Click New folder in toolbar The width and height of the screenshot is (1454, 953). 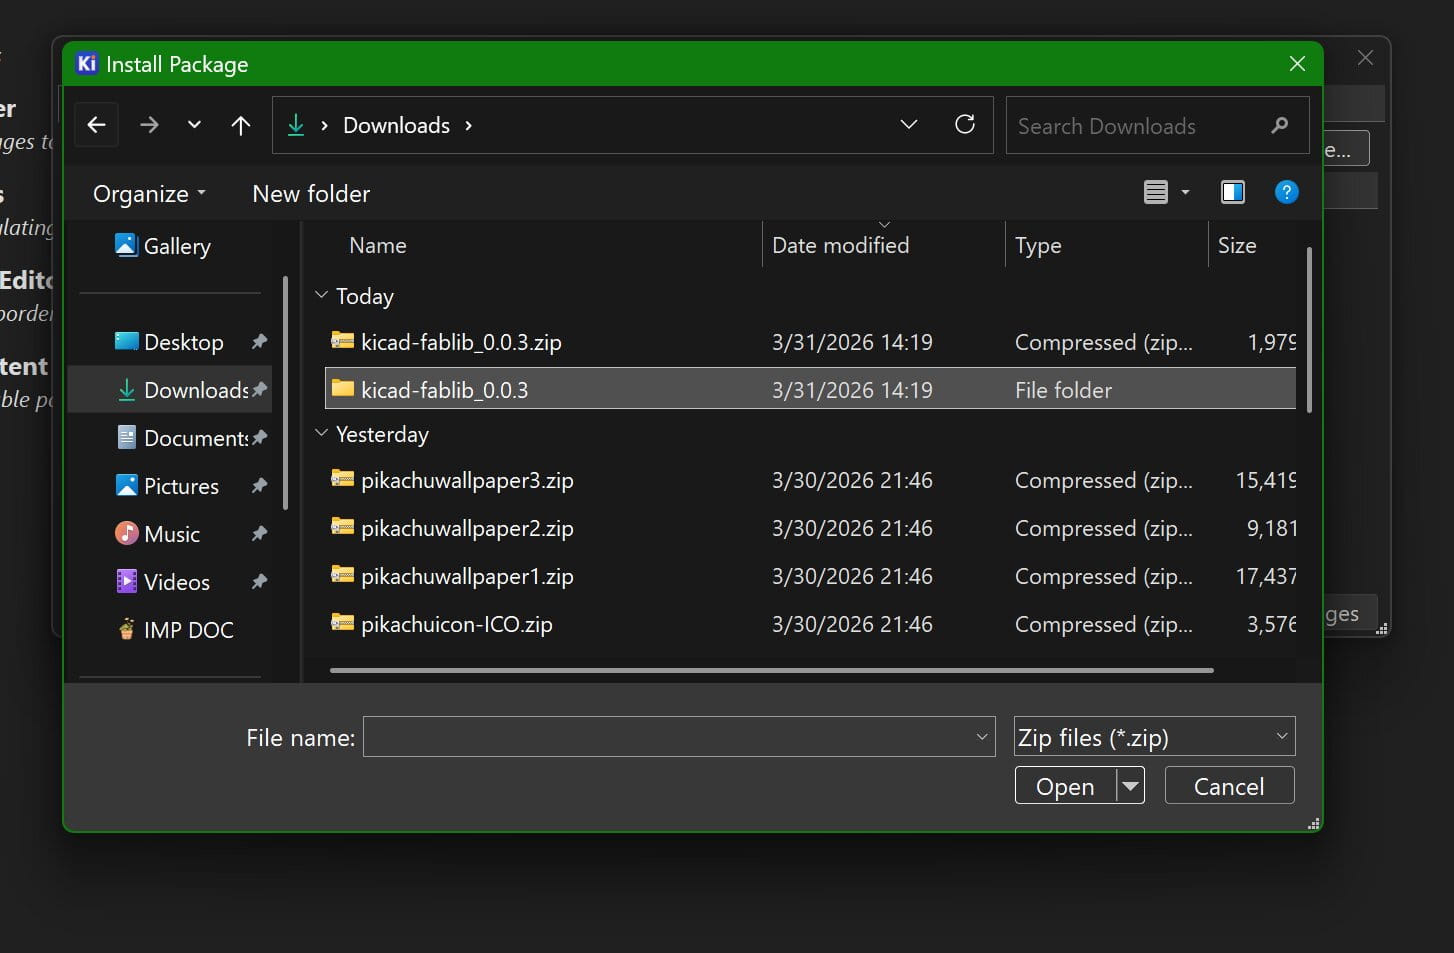[x=311, y=194]
